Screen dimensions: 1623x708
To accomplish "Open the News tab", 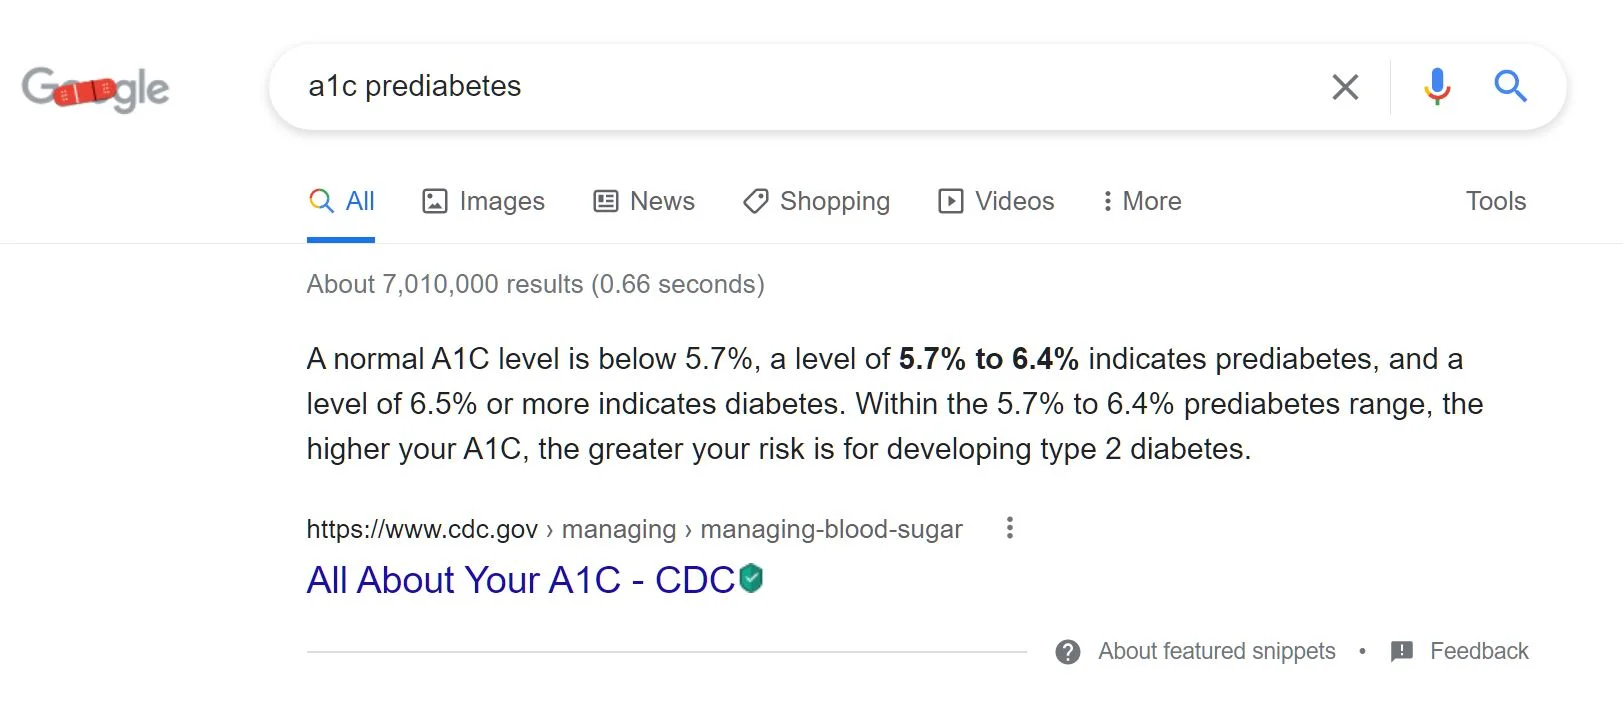I will (644, 201).
